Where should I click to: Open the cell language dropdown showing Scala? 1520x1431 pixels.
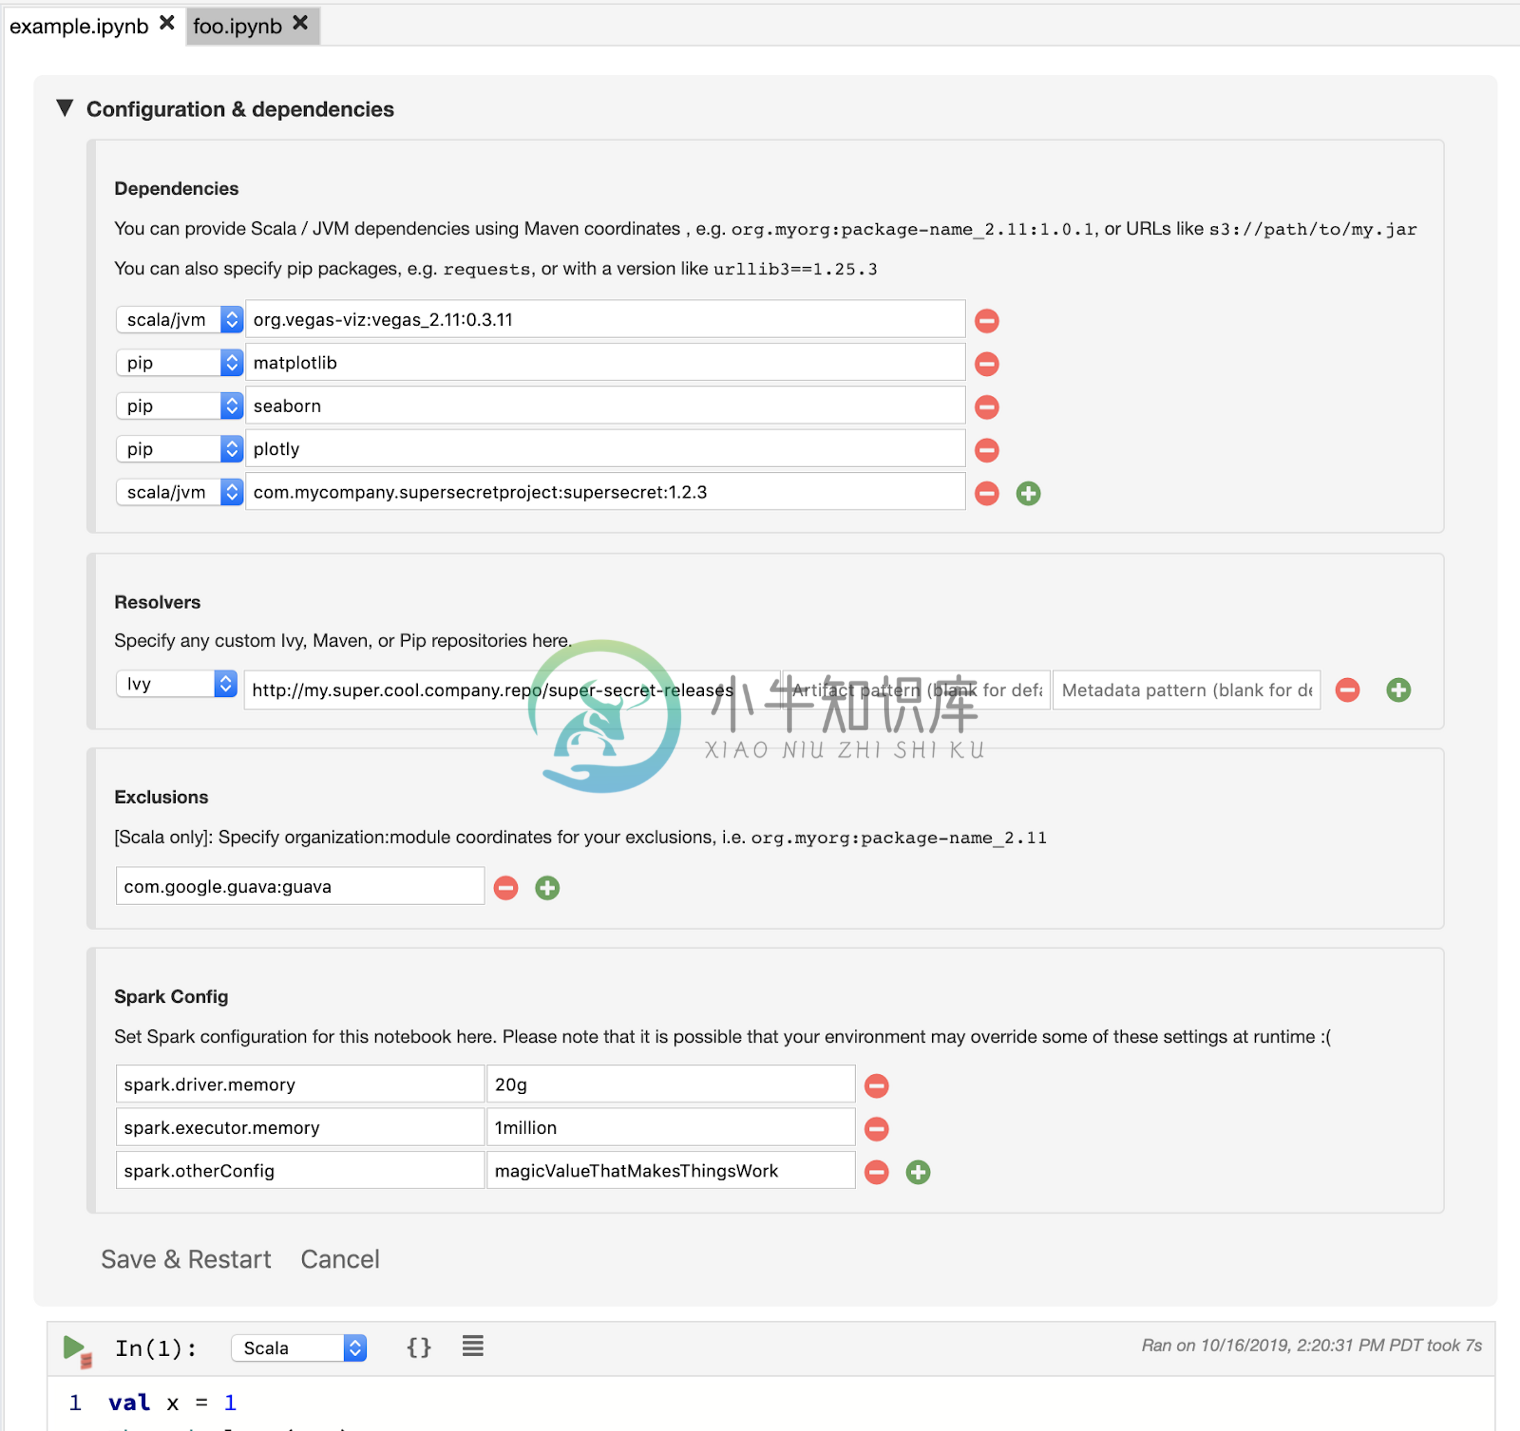(297, 1347)
